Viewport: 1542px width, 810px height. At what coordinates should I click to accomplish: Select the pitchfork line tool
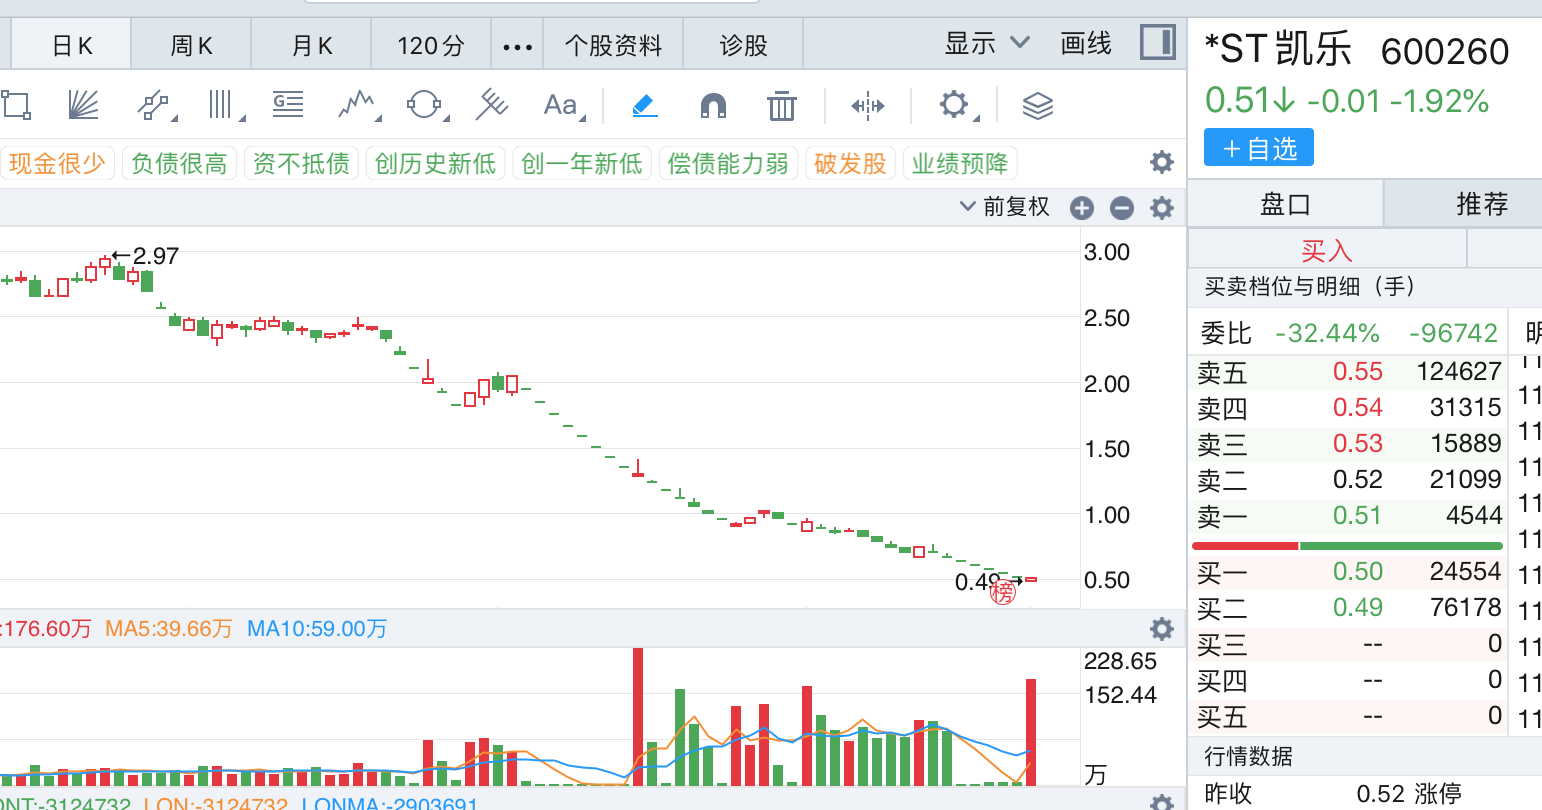[x=491, y=105]
